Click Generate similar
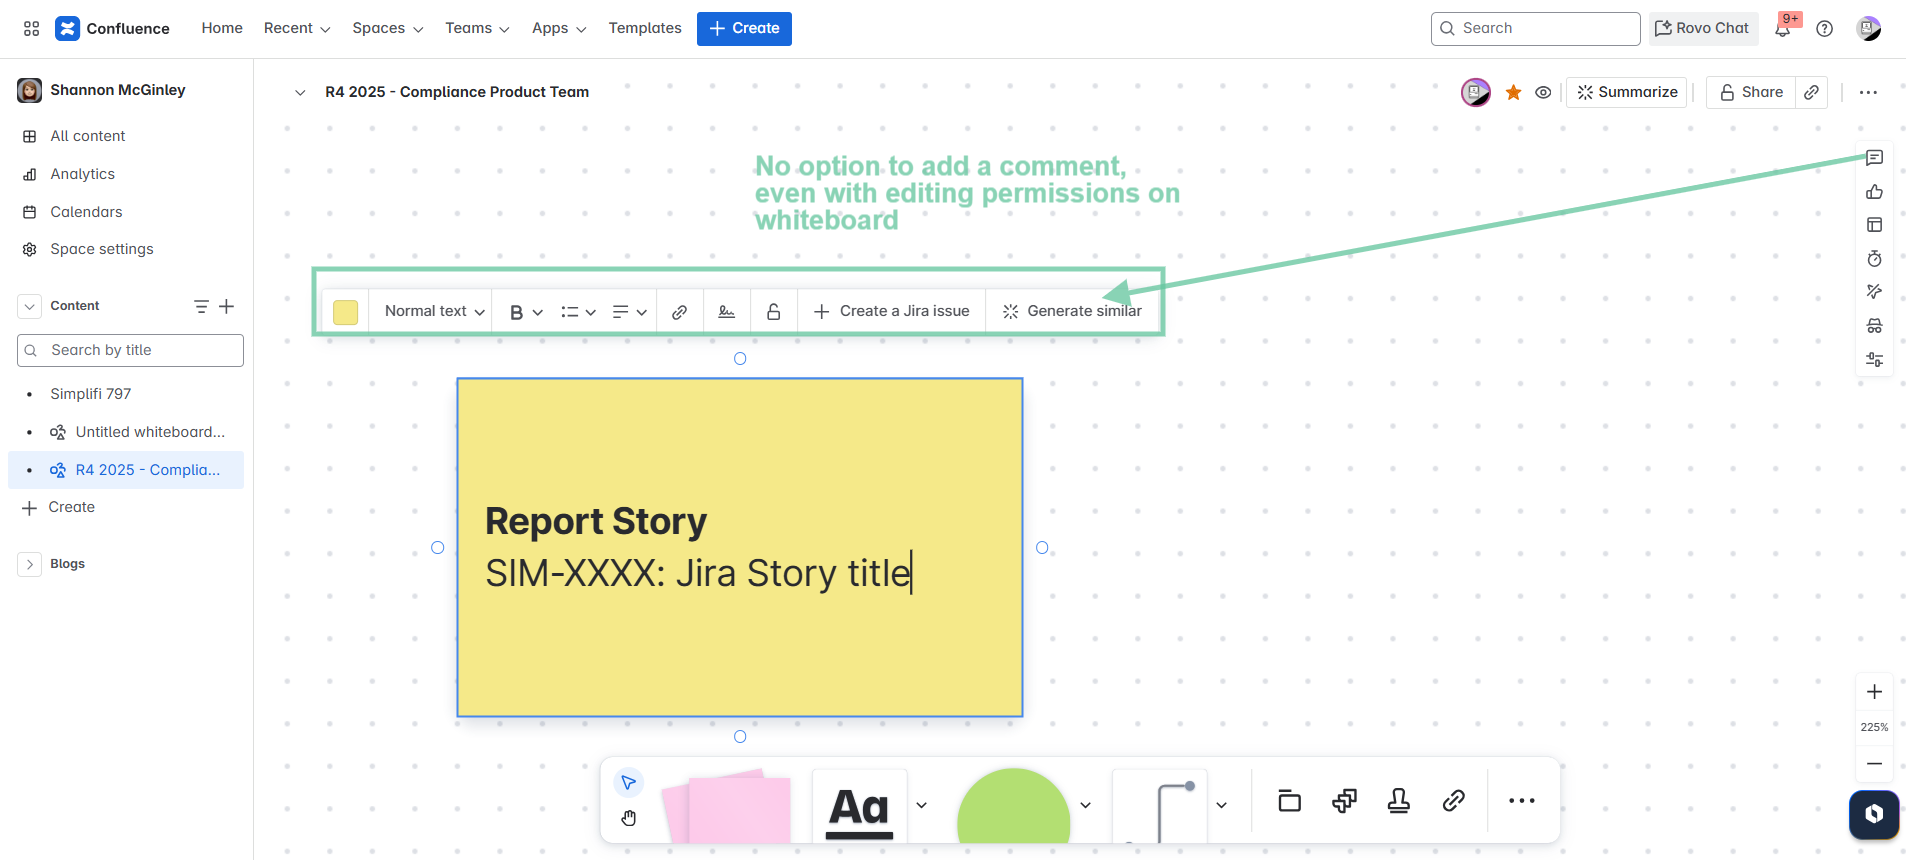This screenshot has width=1906, height=860. pos(1072,312)
